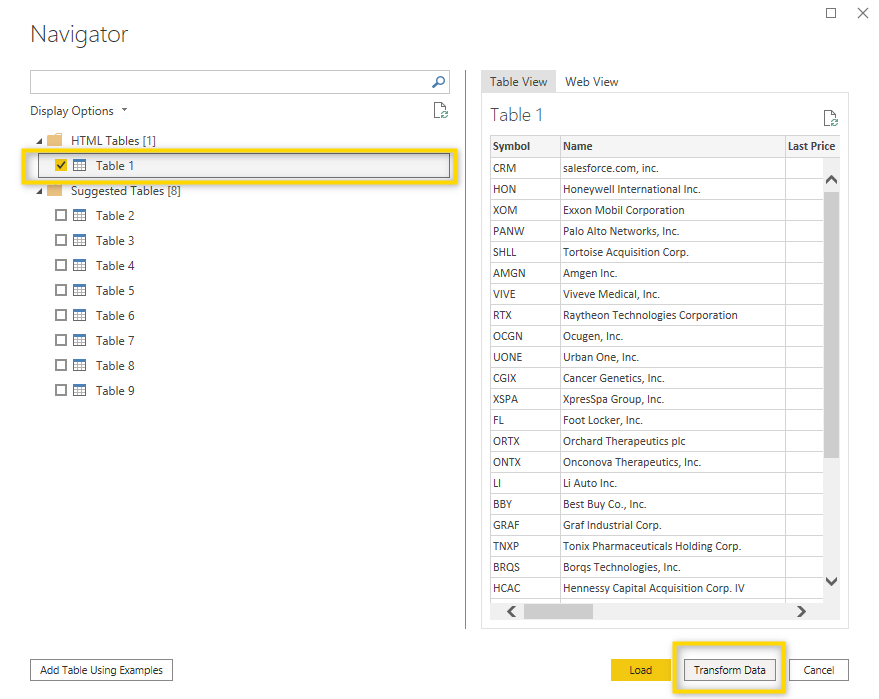Click the table icon beside Table 6
The image size is (879, 699).
coord(80,316)
